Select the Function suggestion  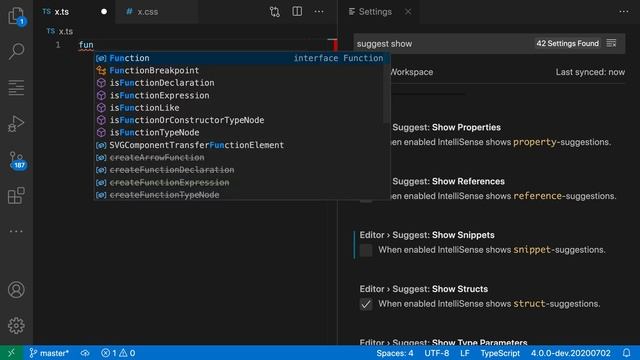click(241, 58)
